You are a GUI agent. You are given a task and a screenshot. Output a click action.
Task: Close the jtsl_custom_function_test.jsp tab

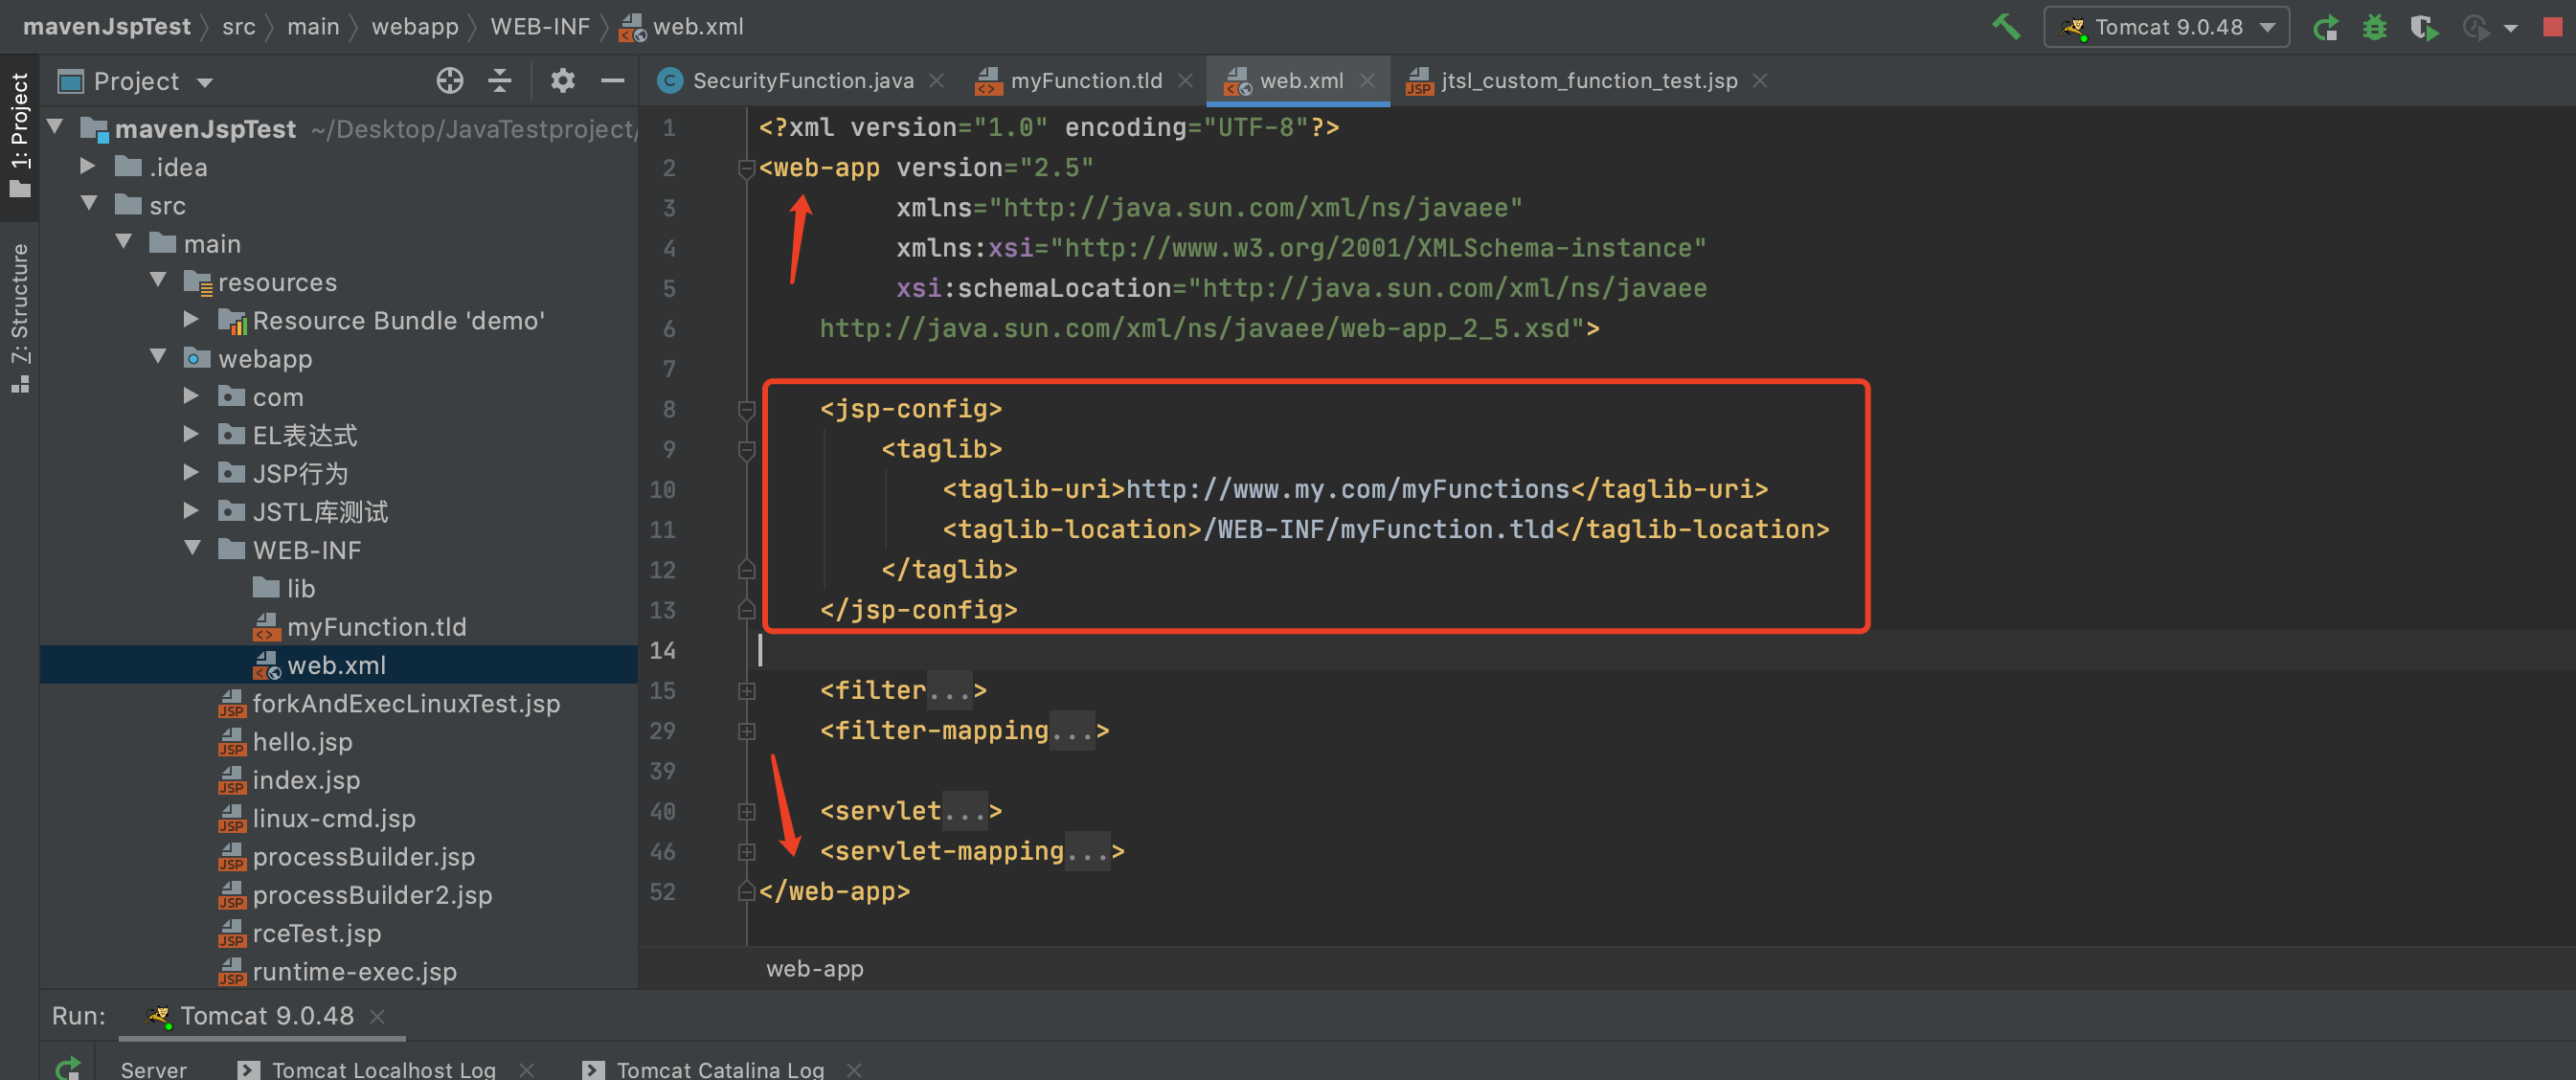coord(1760,81)
